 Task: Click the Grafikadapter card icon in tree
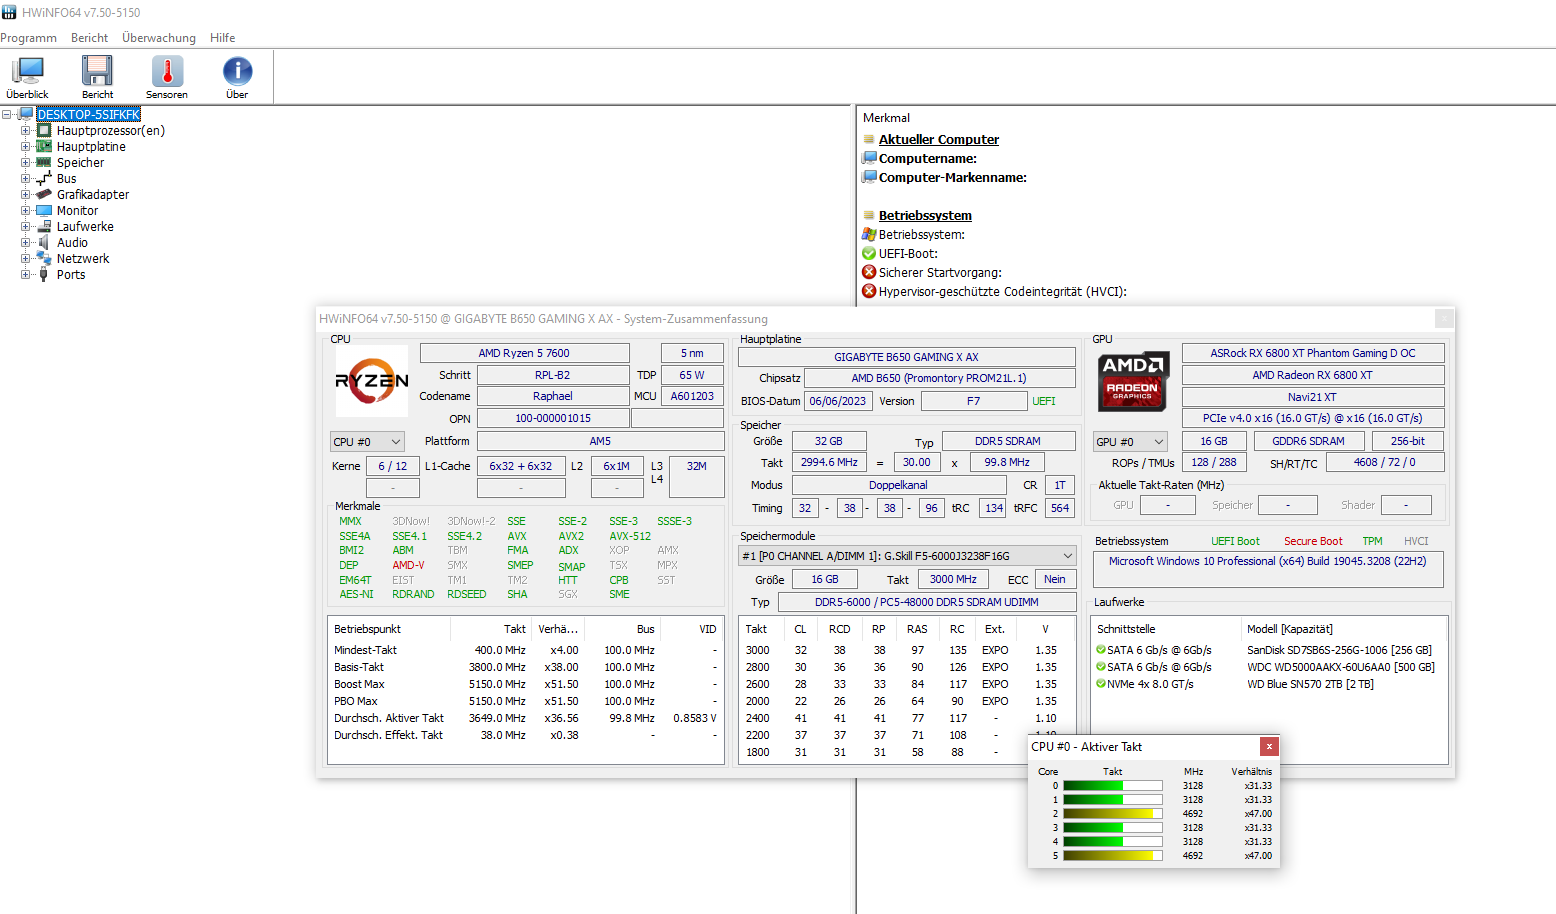pos(44,195)
